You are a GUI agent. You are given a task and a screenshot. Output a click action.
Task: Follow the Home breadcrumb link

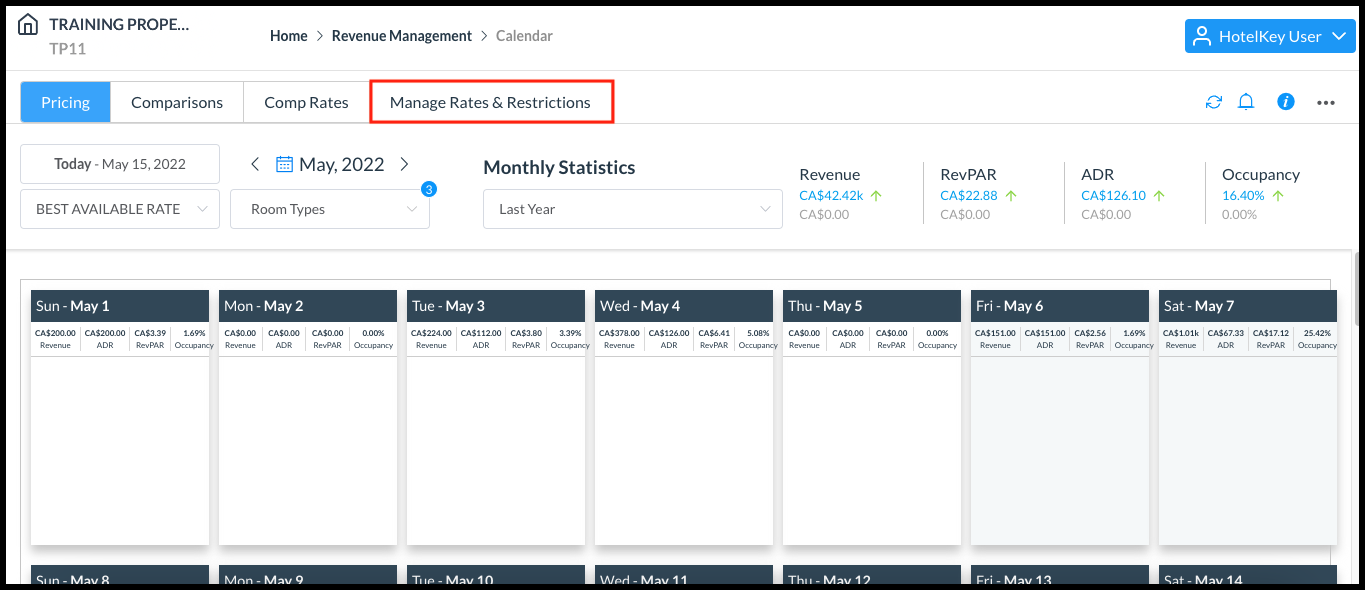click(288, 36)
